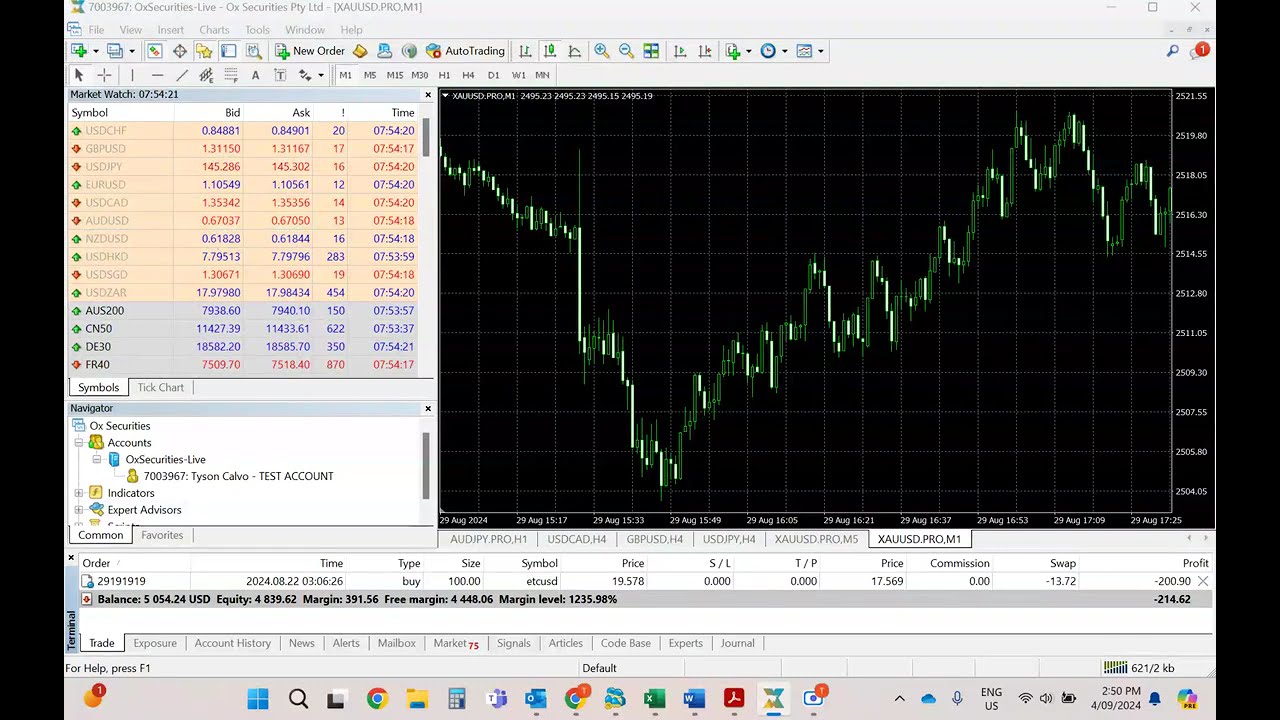
Task: Set timeframe to M5
Action: click(x=370, y=75)
